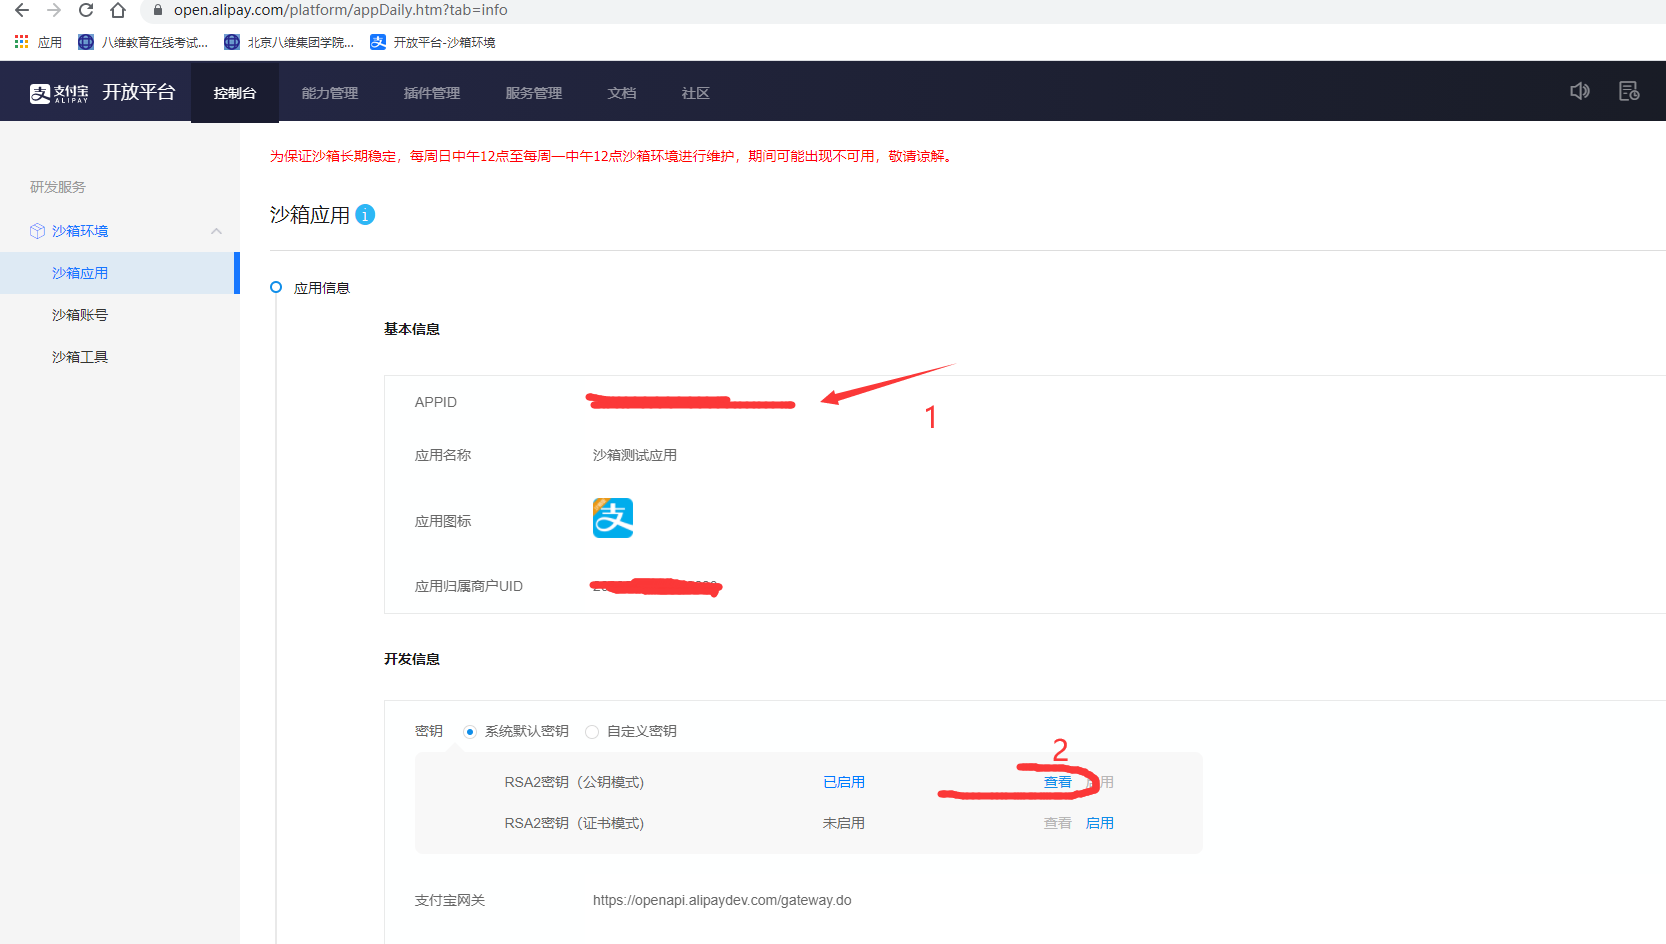Click 查看 for RSA2密钥 公钥模式
The height and width of the screenshot is (944, 1666).
pos(1058,782)
